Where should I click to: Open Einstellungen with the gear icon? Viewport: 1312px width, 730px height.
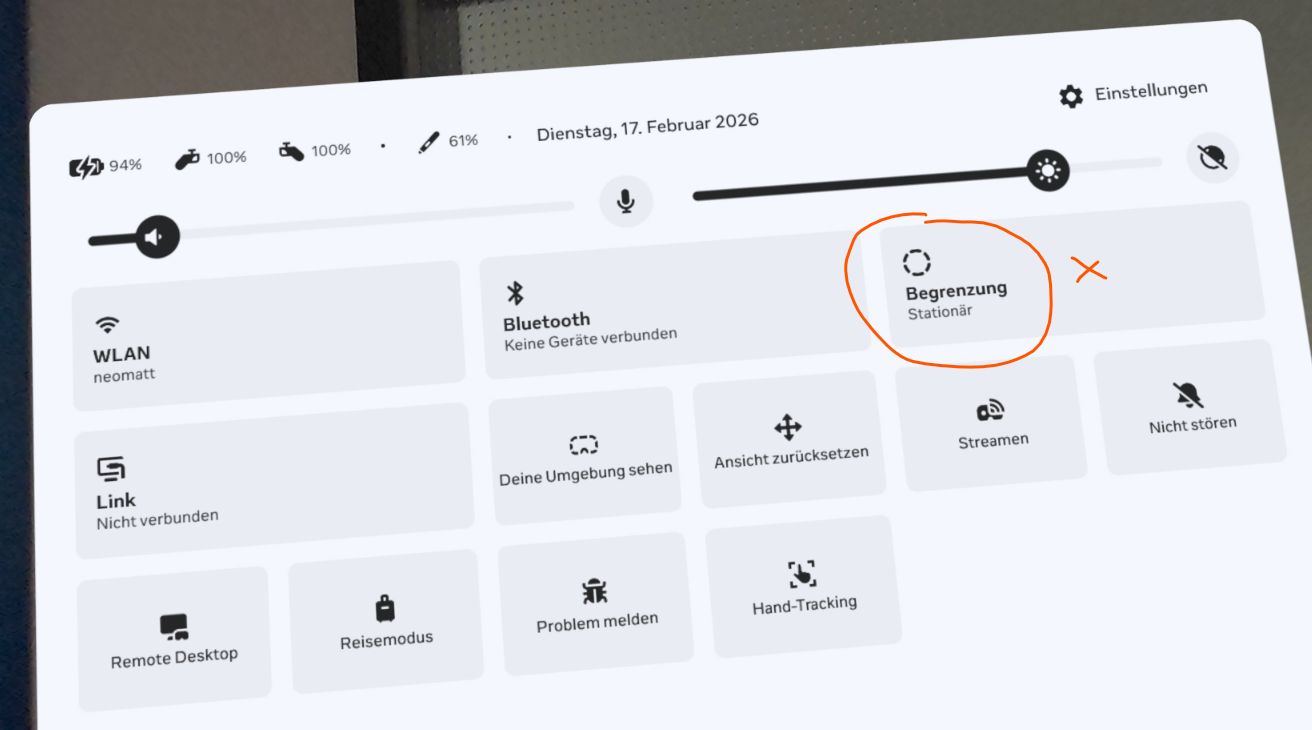pyautogui.click(x=1071, y=96)
